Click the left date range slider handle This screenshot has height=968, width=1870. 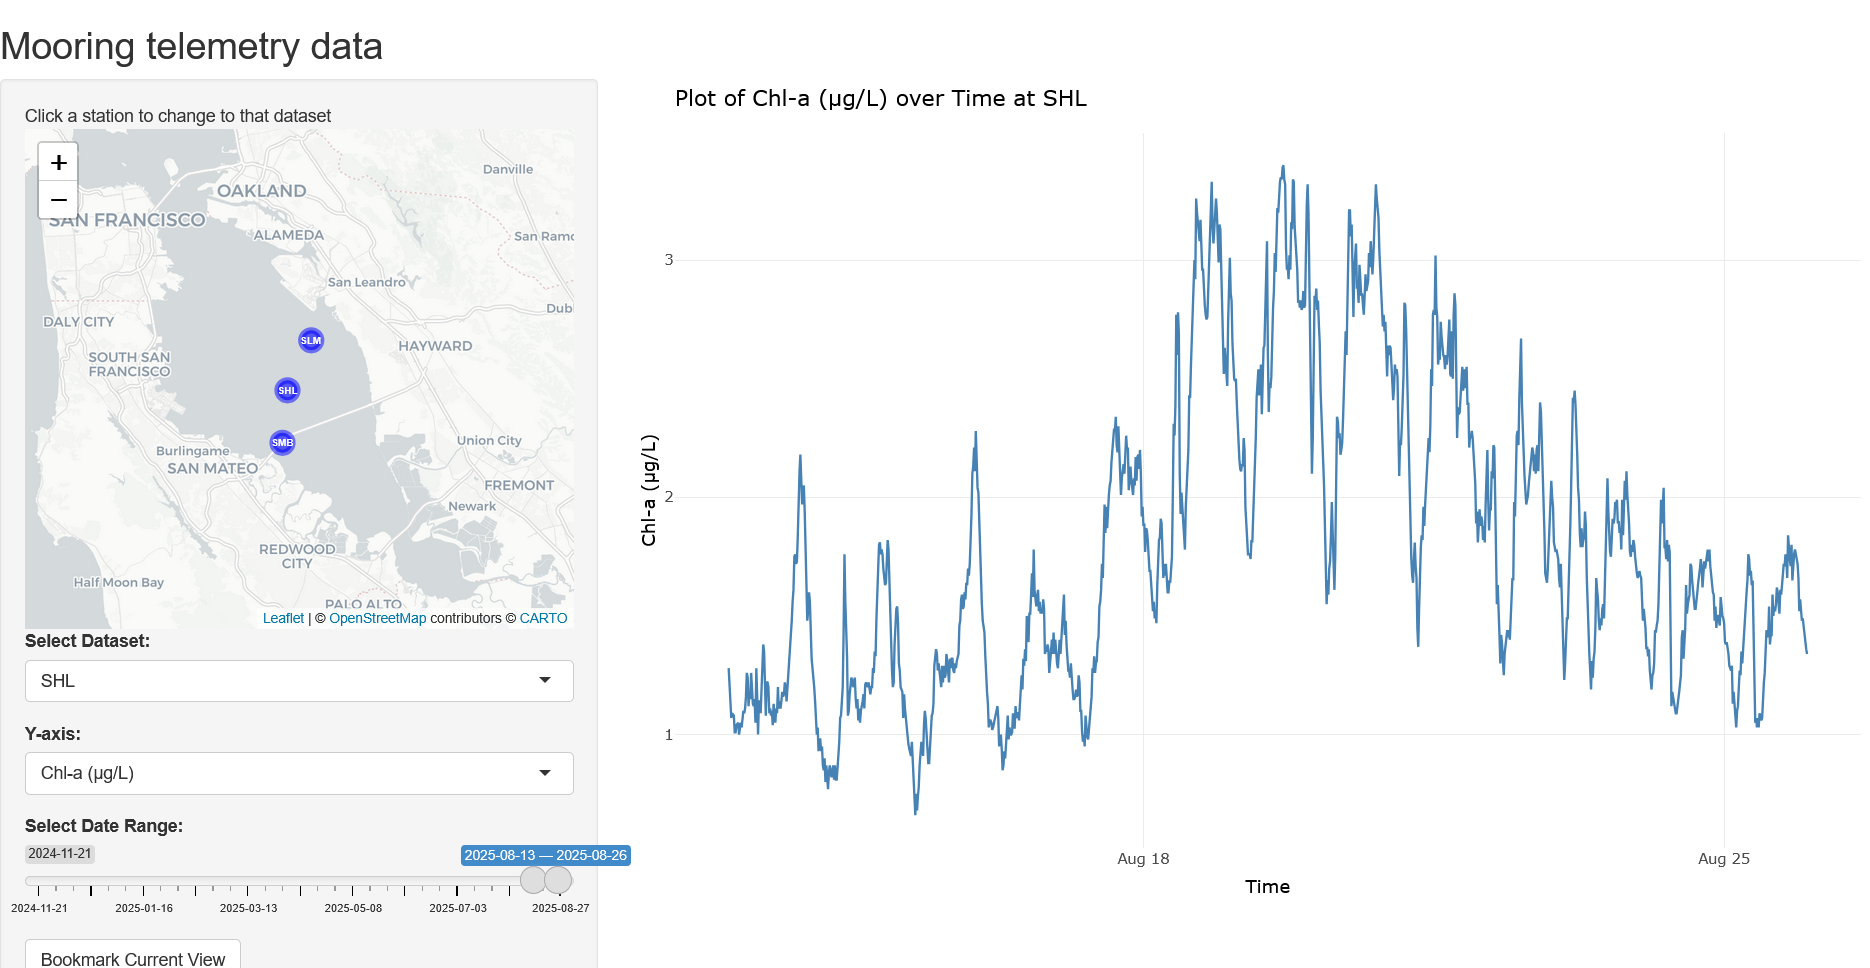[x=533, y=882]
